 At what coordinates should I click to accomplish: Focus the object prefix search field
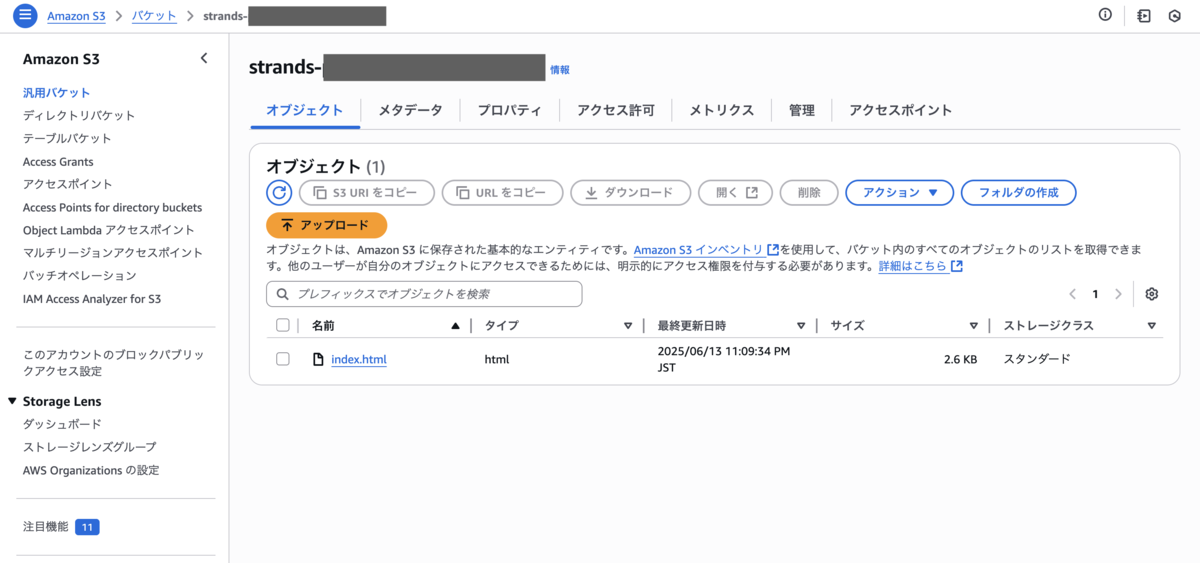tap(424, 294)
